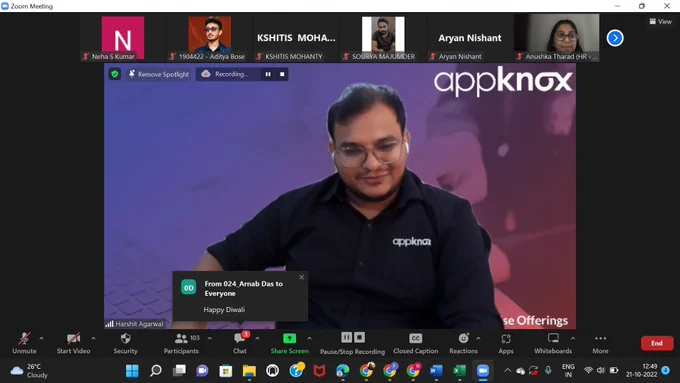Open Windows Search on the taskbar
This screenshot has width=680, height=383.
click(156, 371)
